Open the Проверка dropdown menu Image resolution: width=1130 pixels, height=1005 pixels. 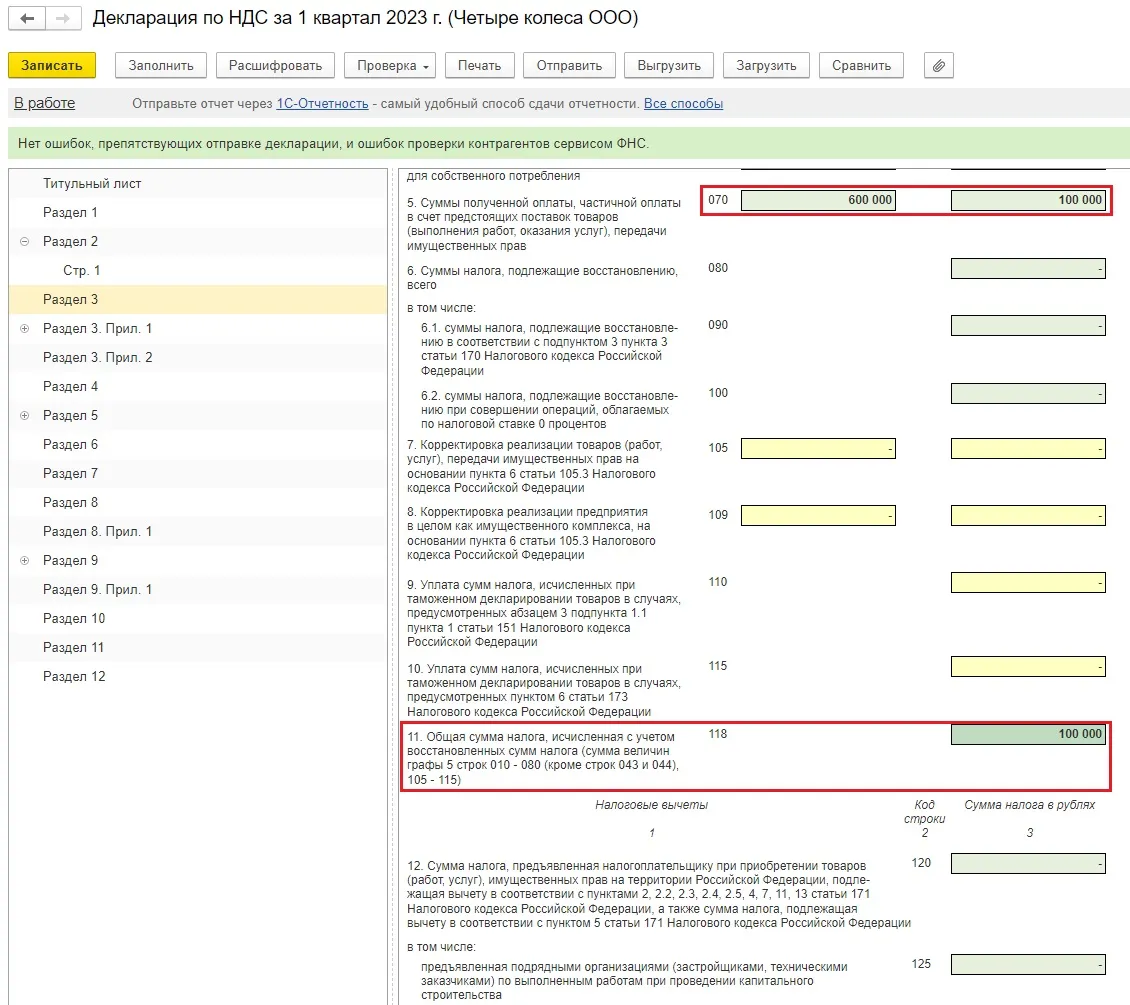pos(390,66)
